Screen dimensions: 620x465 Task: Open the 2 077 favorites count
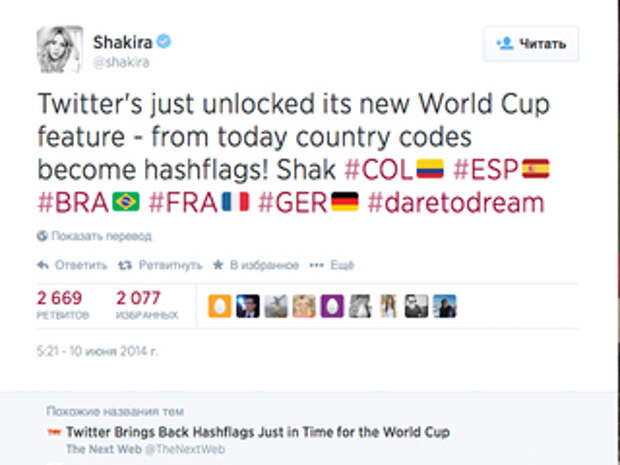[138, 298]
